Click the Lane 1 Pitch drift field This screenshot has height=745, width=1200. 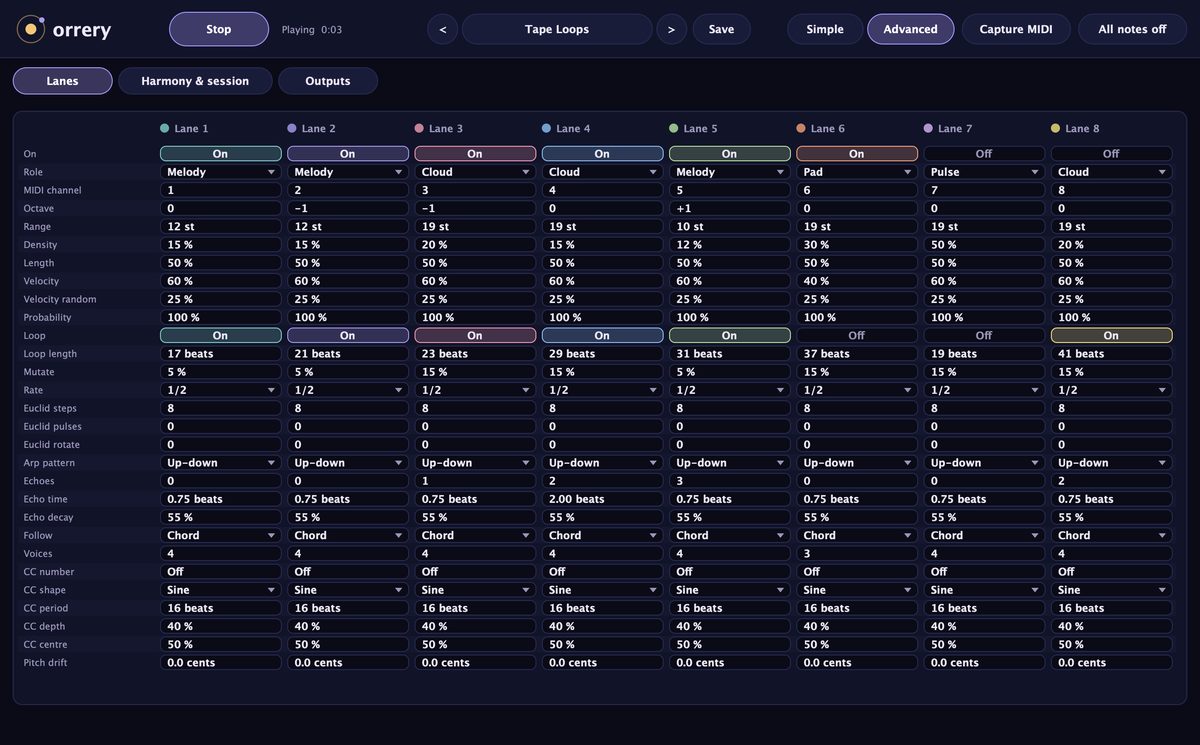(x=220, y=663)
